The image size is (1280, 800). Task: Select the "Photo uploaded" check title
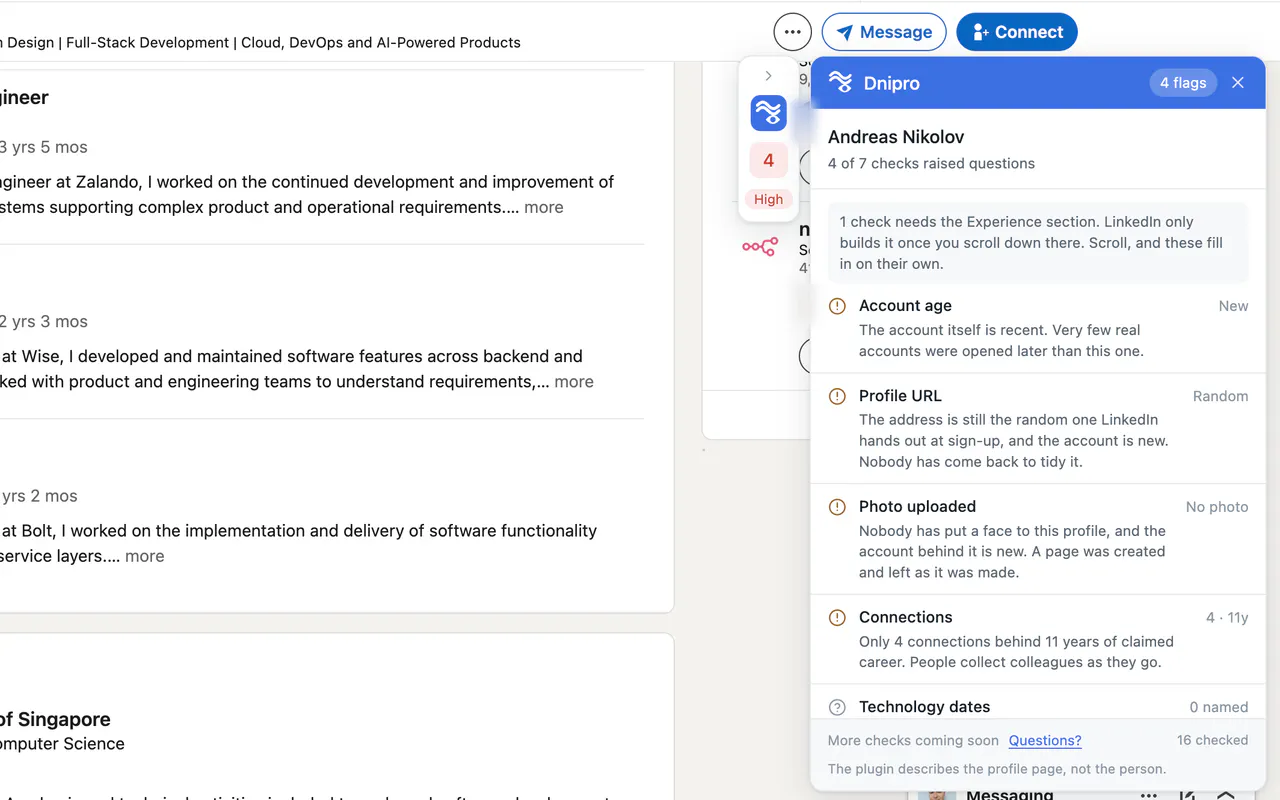[917, 507]
